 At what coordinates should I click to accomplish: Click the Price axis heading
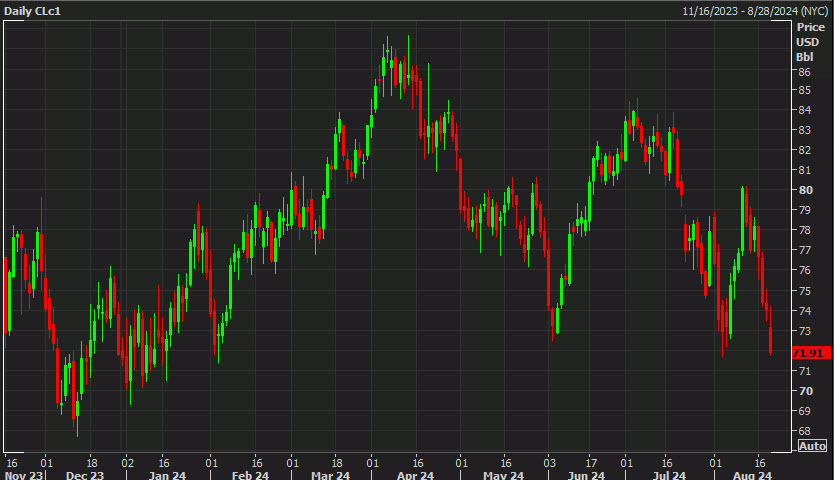point(810,28)
